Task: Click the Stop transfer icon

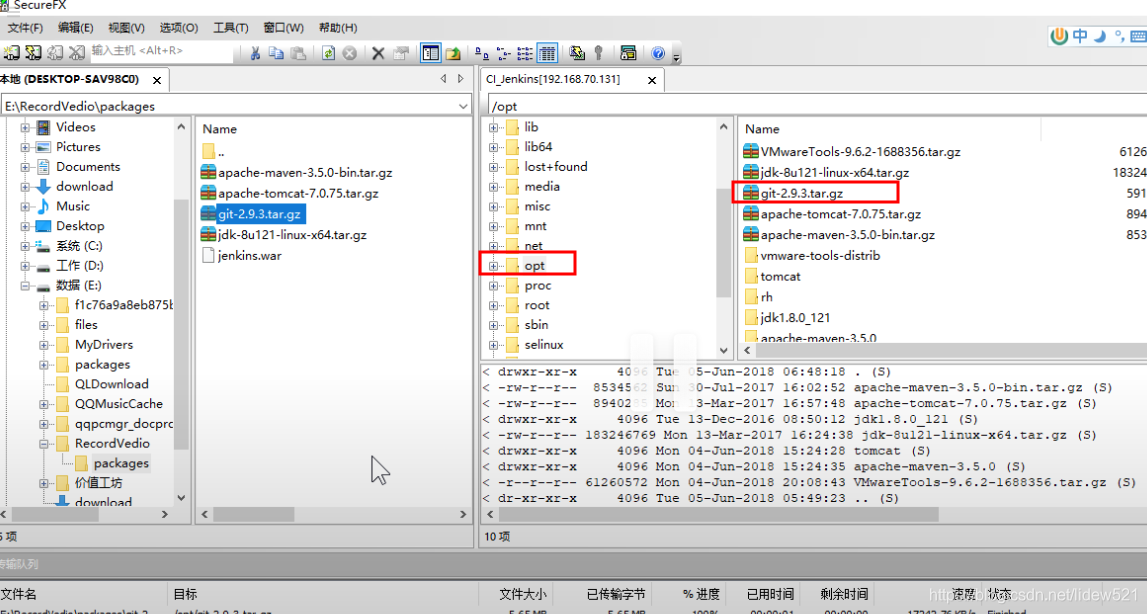Action: [x=350, y=53]
